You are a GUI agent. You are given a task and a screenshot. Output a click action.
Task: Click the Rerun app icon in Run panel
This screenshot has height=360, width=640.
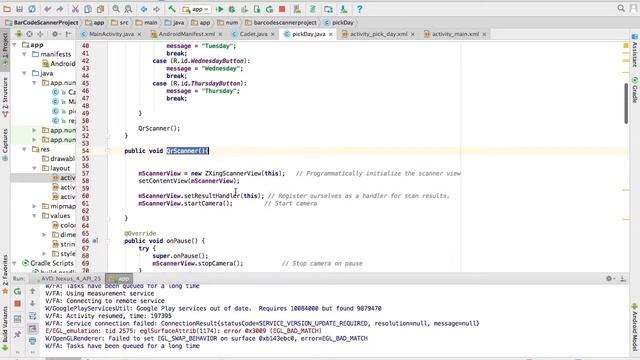tap(17, 291)
